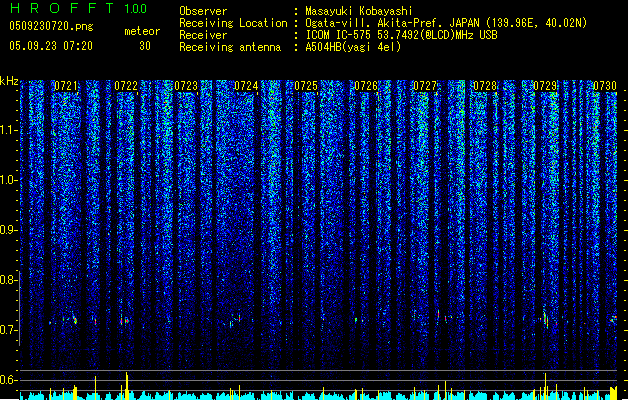Click the 0.9 kHz axis label
This screenshot has width=629, height=400.
click(9, 230)
